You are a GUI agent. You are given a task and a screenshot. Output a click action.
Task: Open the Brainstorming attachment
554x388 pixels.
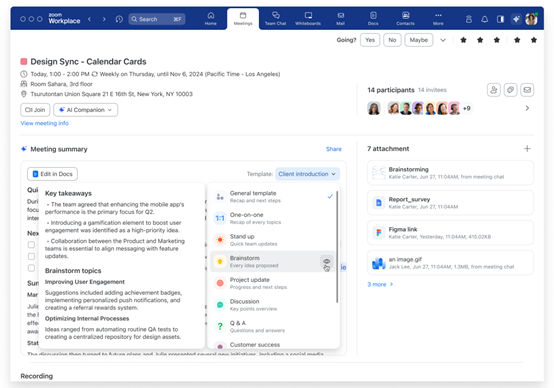[450, 173]
